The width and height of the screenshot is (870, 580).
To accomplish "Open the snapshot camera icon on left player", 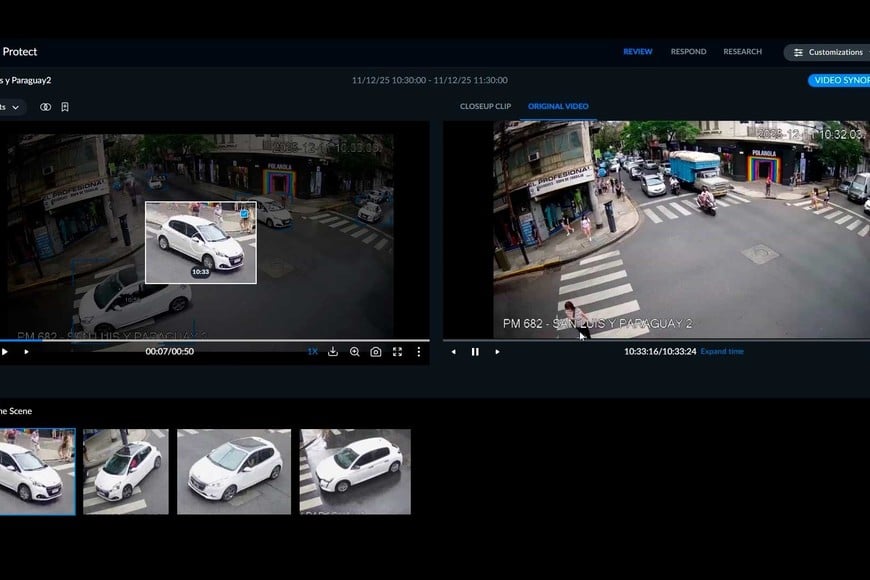I will click(375, 352).
